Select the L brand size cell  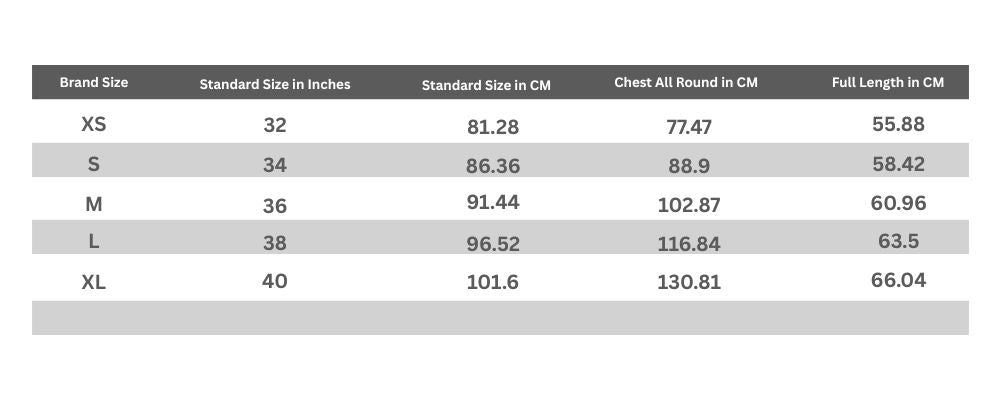(94, 242)
